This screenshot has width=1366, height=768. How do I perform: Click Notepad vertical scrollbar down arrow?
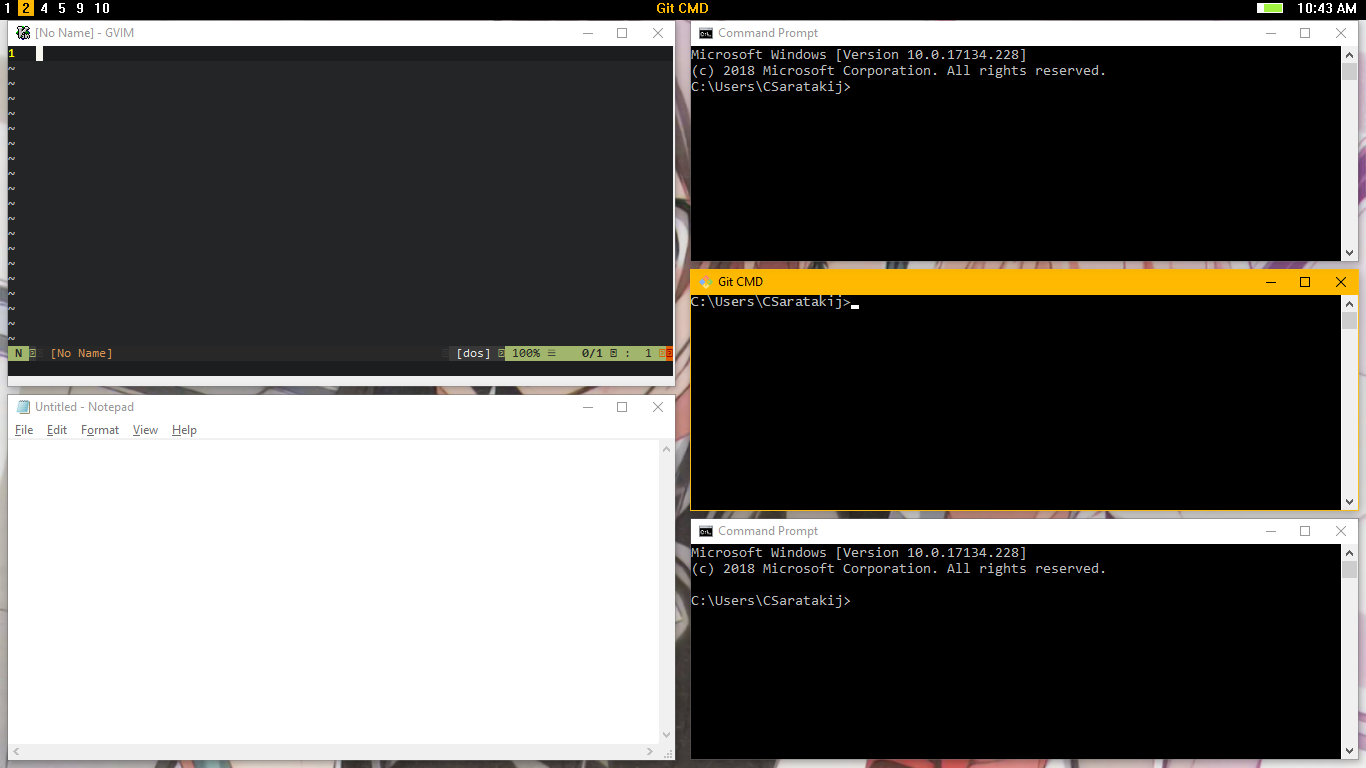(x=667, y=735)
